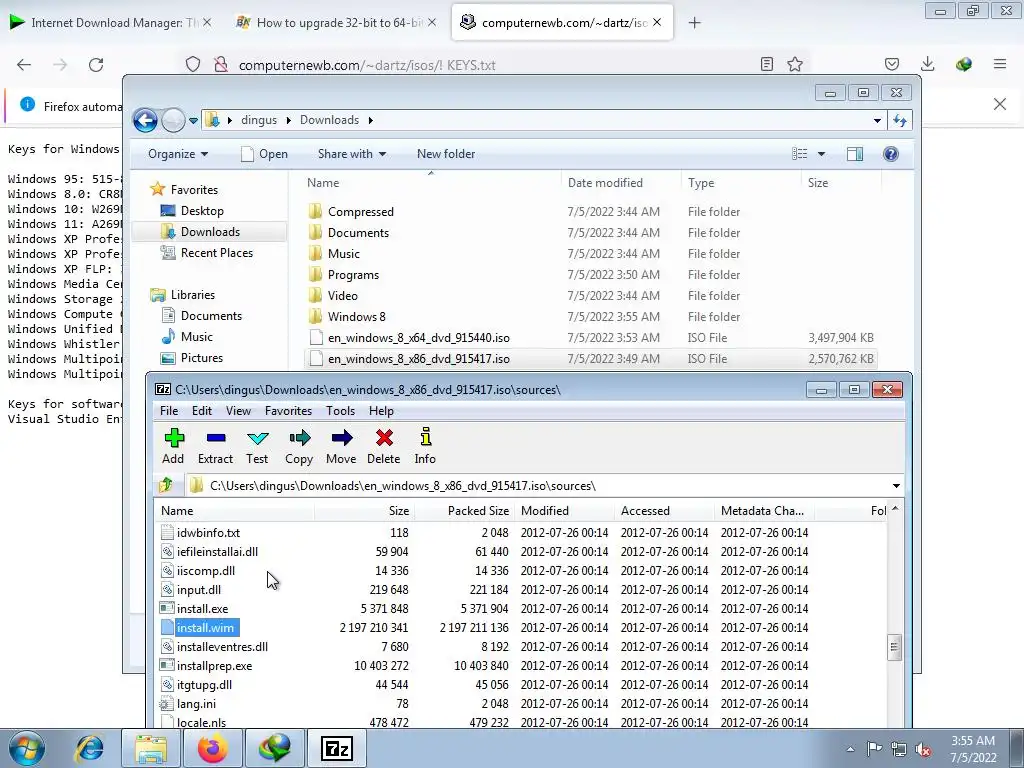Open Info from the 7-Zip toolbar
Image resolution: width=1024 pixels, height=768 pixels.
tap(425, 446)
